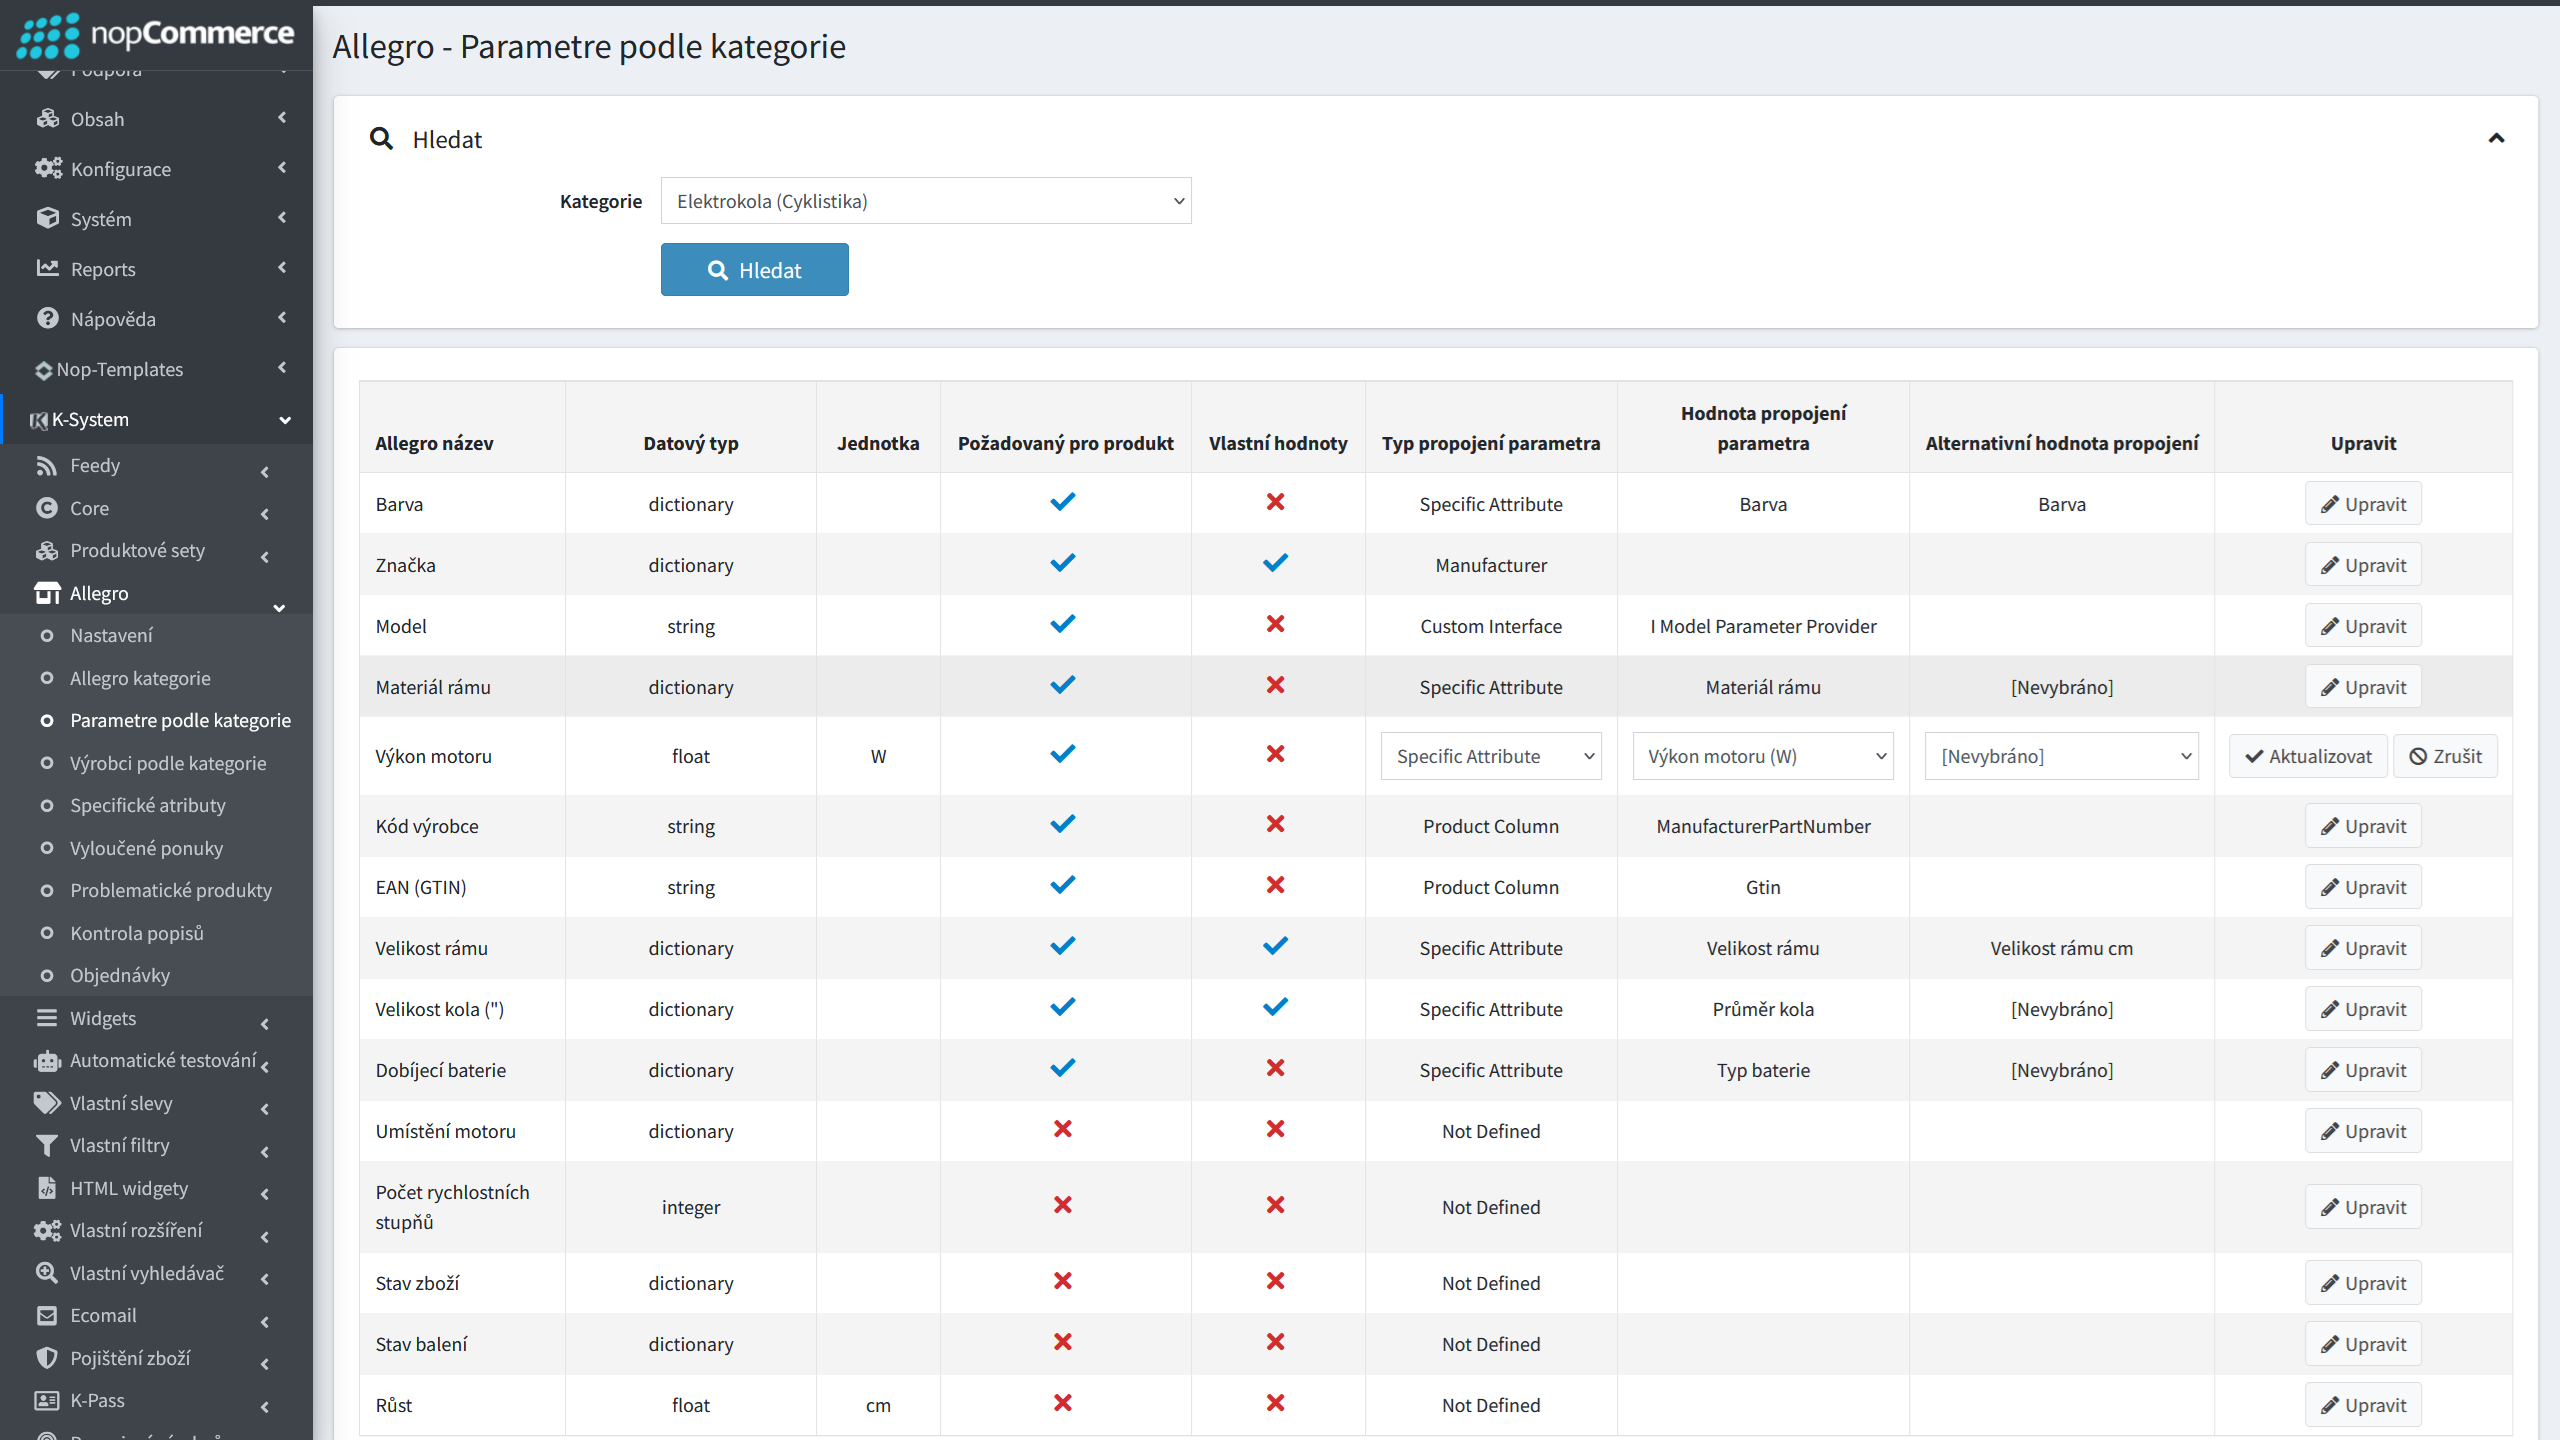Screen dimensions: 2560x1440
Task: Click Aktualizovat for Výkon motoru
Action: [x=2308, y=756]
